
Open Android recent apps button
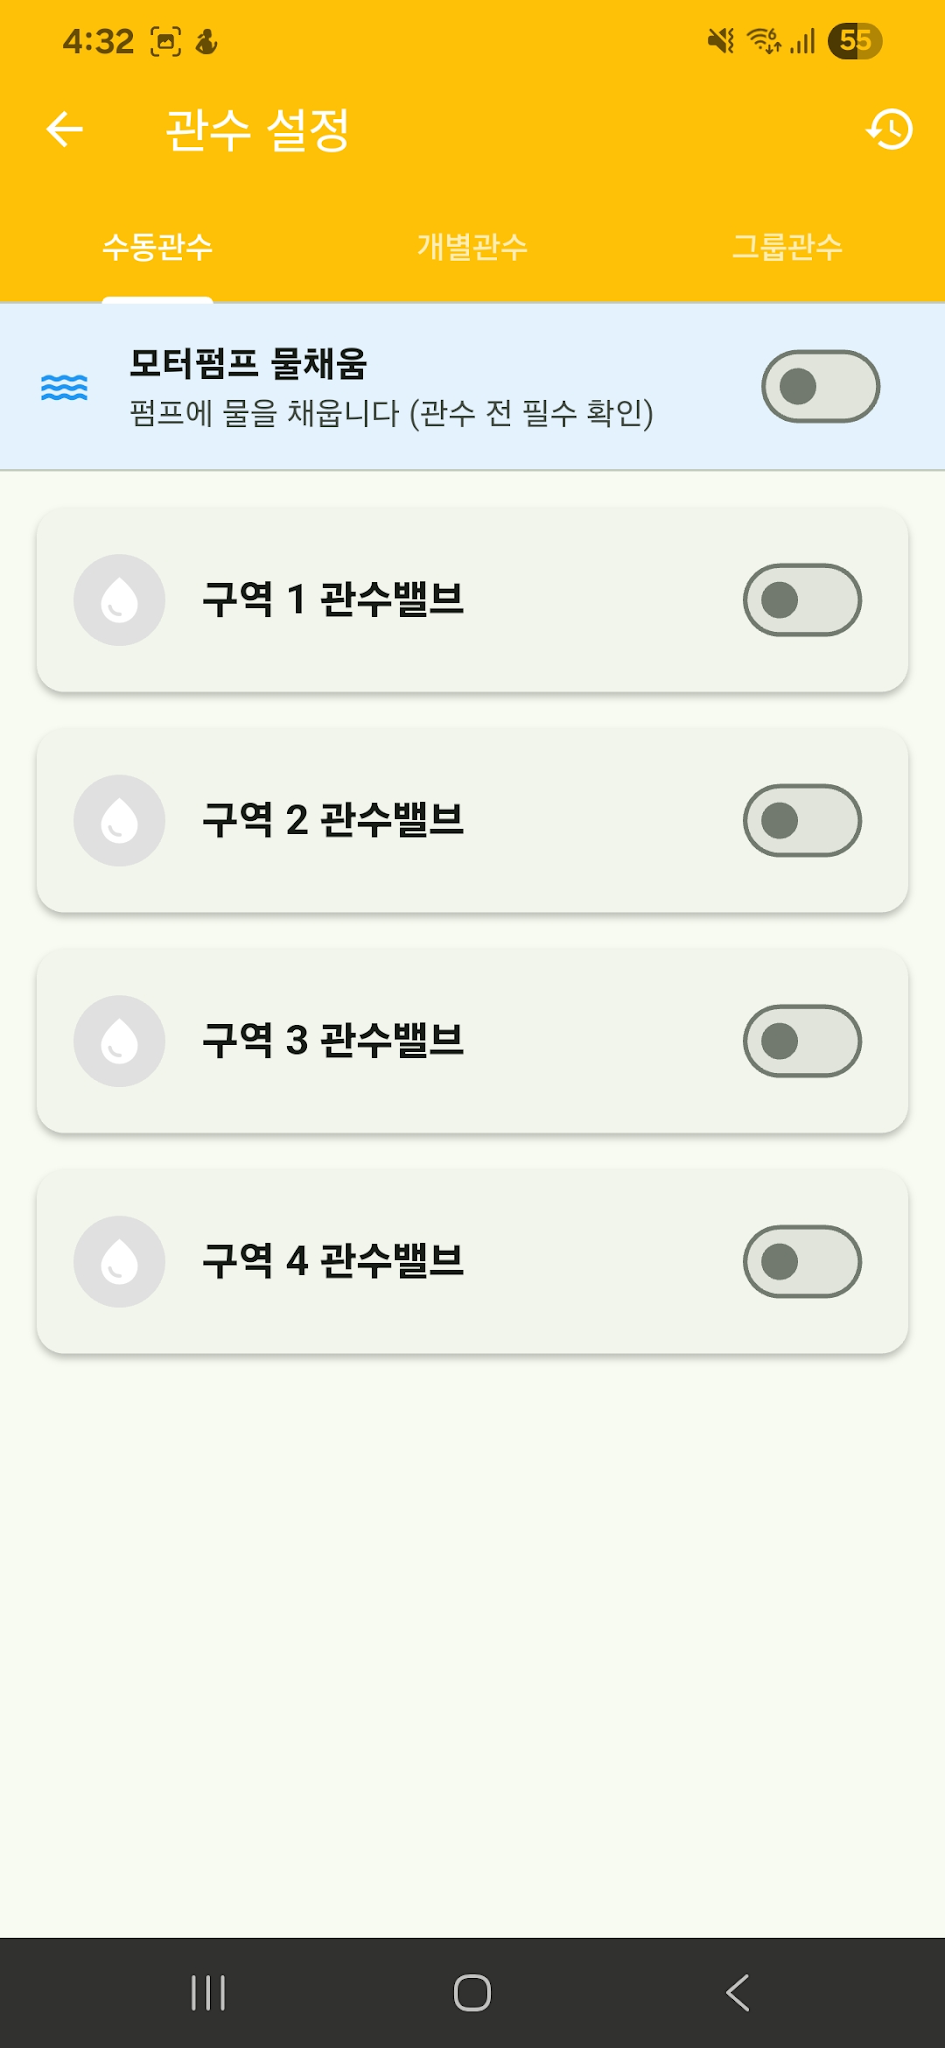208,1992
